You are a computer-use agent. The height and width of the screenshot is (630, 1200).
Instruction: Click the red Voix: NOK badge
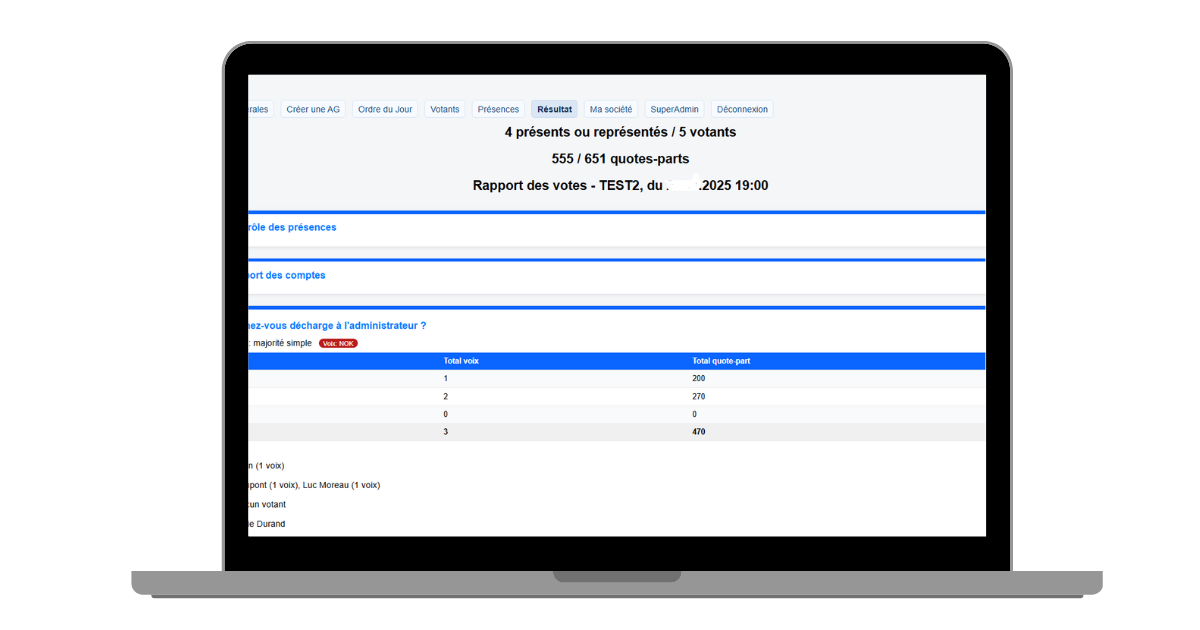coord(338,343)
